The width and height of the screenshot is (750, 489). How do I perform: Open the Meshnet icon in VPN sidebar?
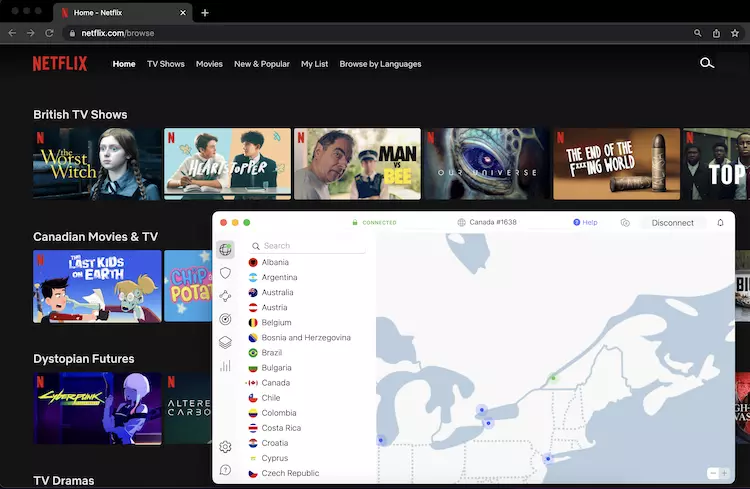(225, 296)
